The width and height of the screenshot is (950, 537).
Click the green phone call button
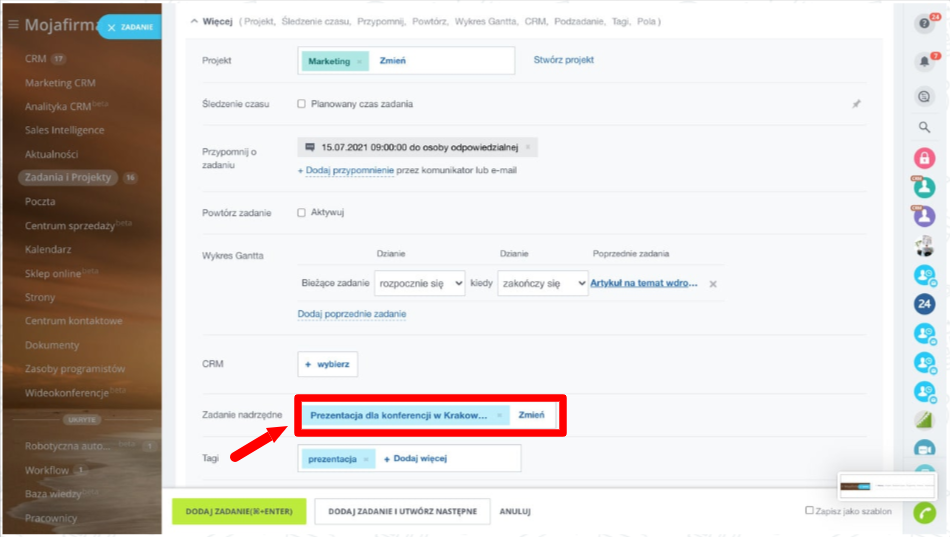click(924, 513)
